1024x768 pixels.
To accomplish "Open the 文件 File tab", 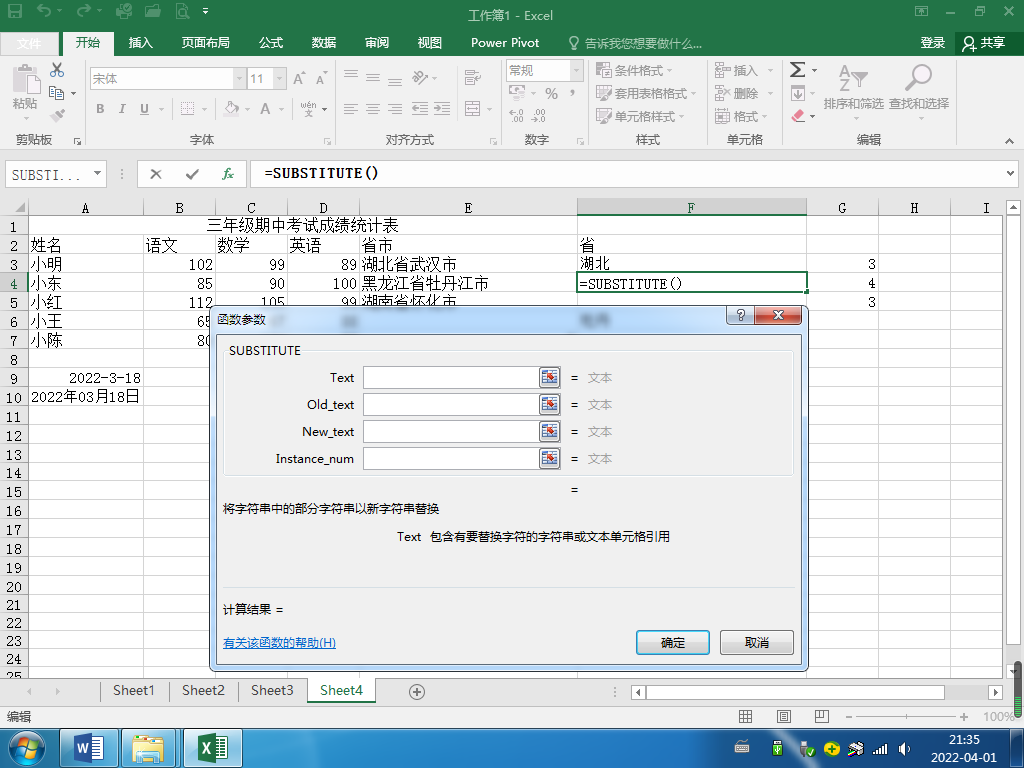I will click(x=29, y=44).
